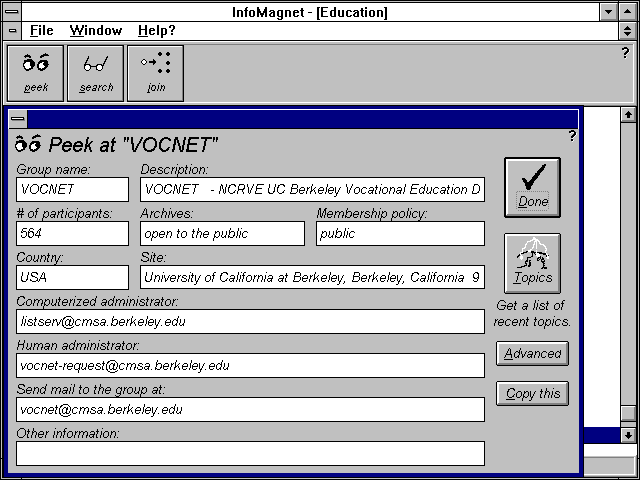
Task: Select the Human administrator email field
Action: tap(250, 365)
